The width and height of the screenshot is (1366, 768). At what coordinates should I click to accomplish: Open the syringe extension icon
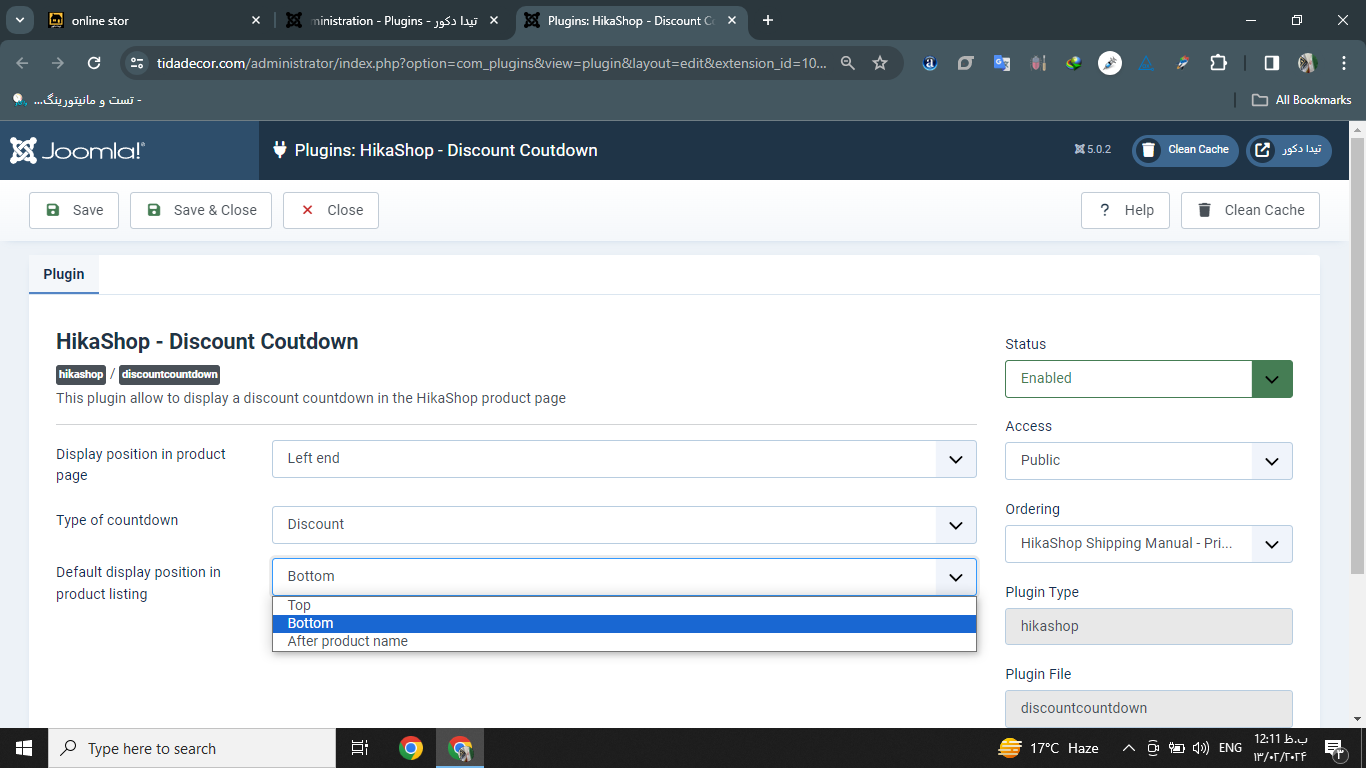click(x=1110, y=63)
